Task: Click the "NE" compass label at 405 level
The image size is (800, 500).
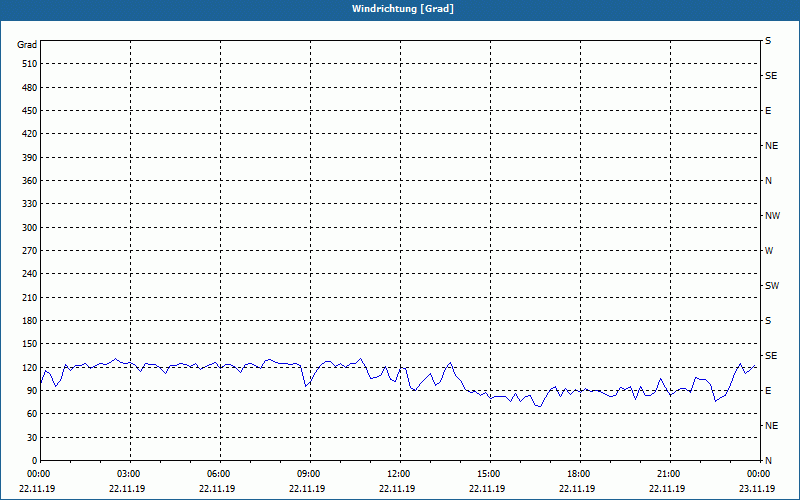Action: pyautogui.click(x=771, y=145)
